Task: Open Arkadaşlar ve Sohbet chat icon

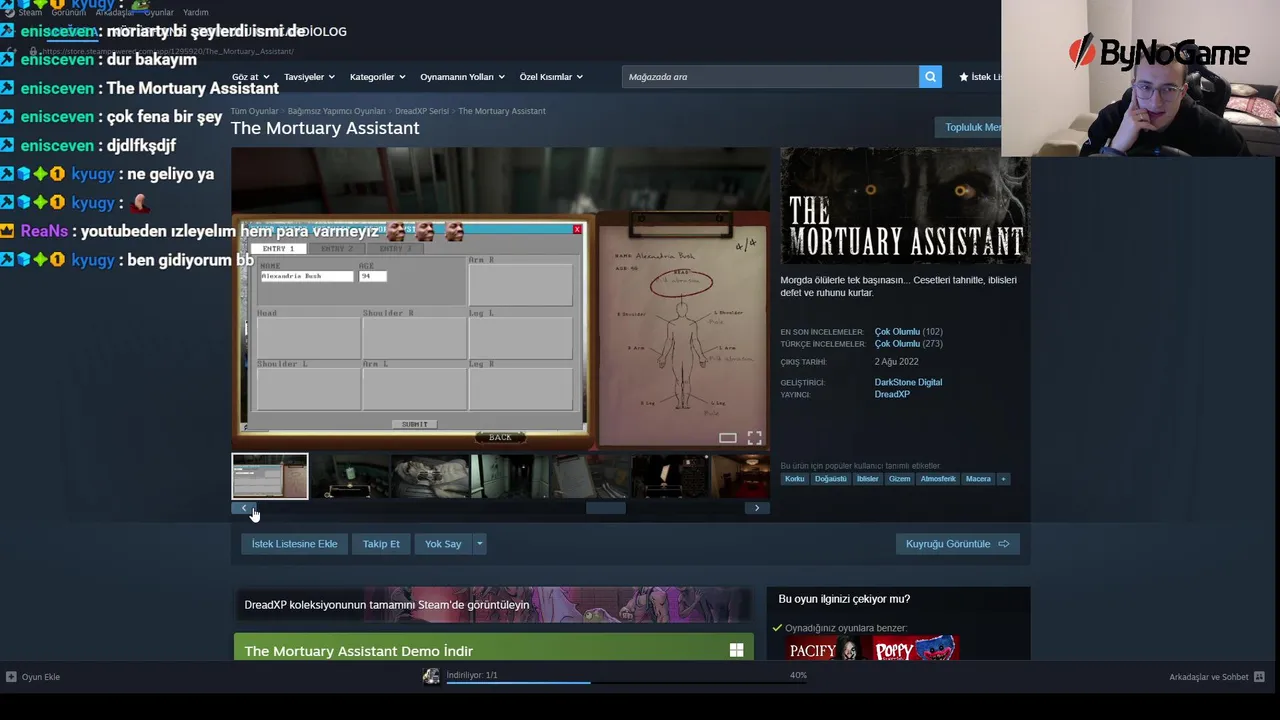Action: point(1259,677)
